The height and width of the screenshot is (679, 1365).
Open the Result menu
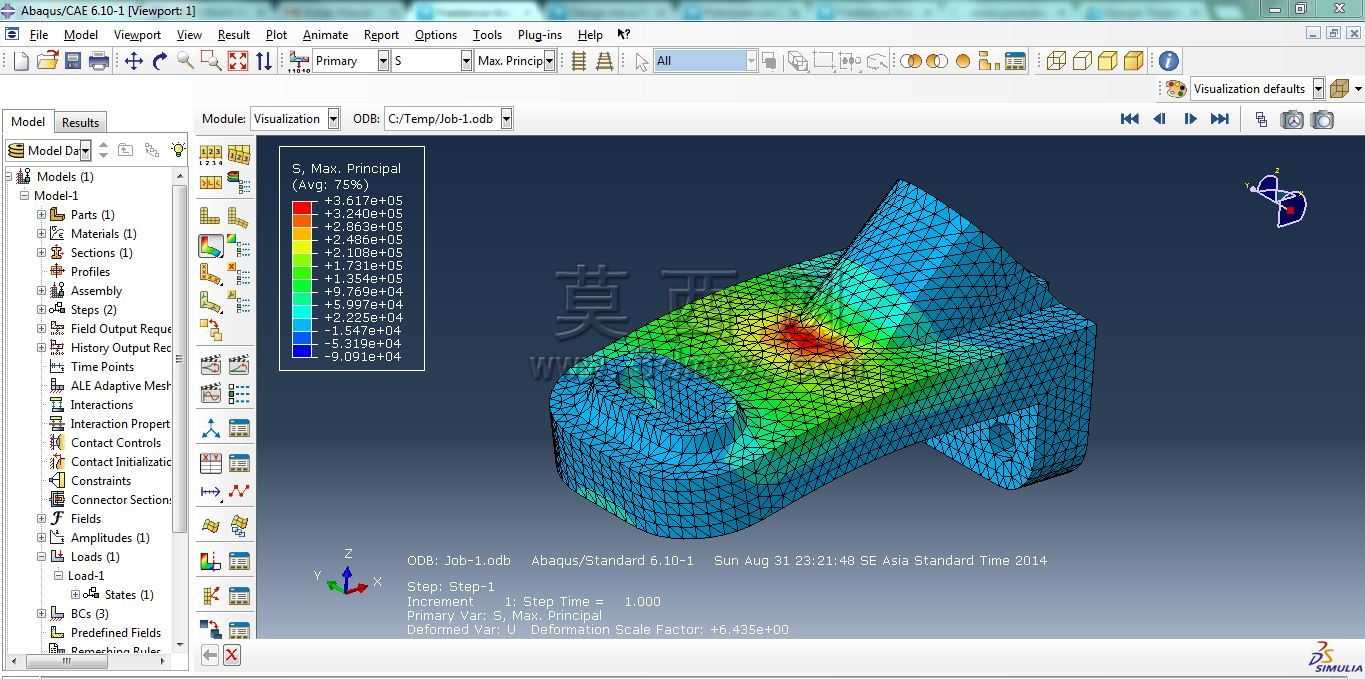point(233,34)
